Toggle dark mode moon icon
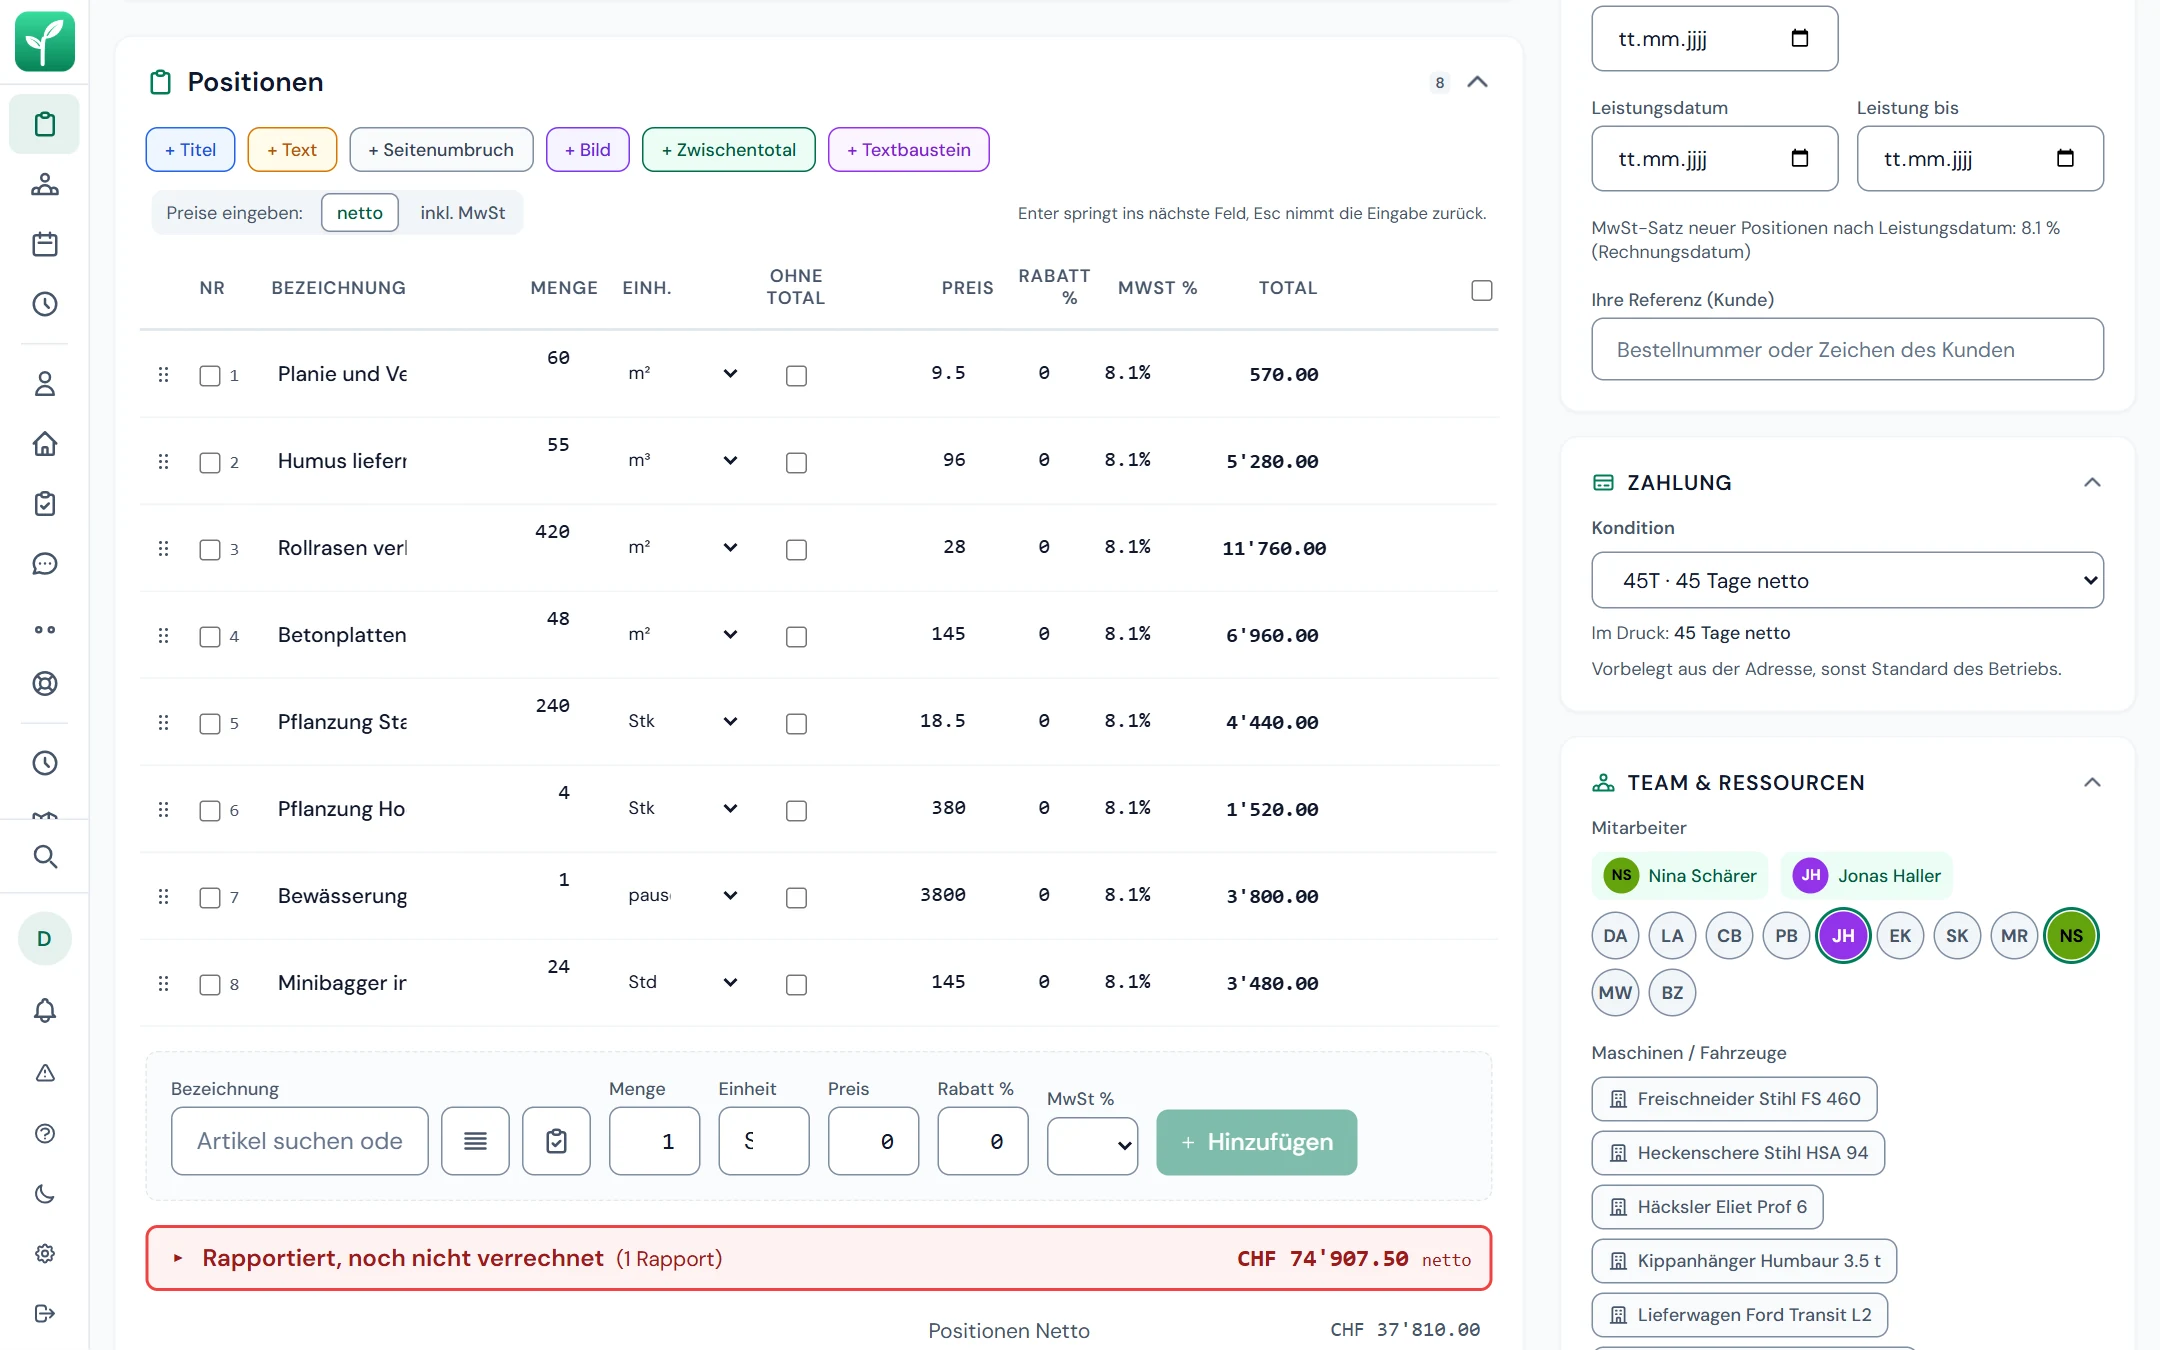 pos(45,1194)
